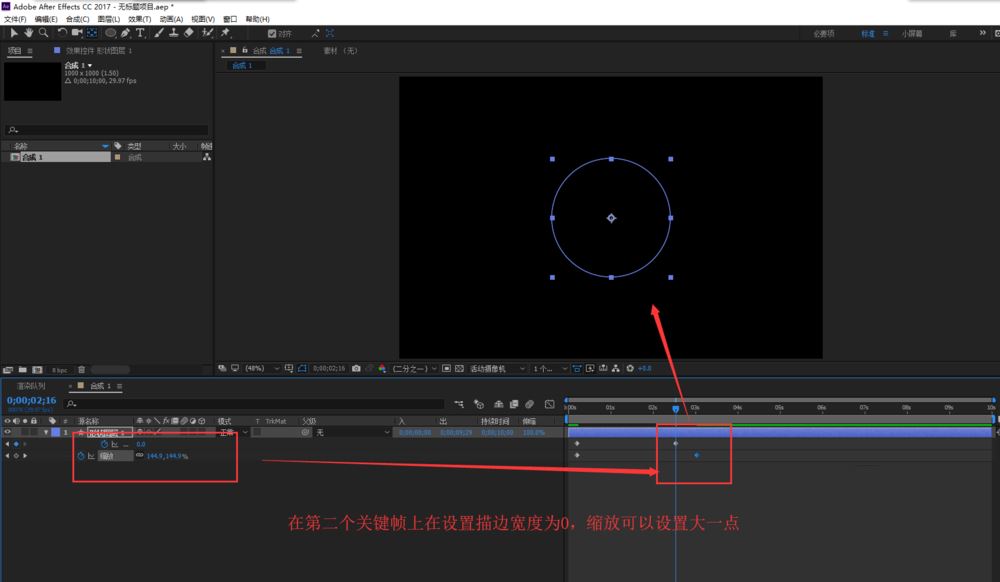Select the Eraser tool

point(189,33)
